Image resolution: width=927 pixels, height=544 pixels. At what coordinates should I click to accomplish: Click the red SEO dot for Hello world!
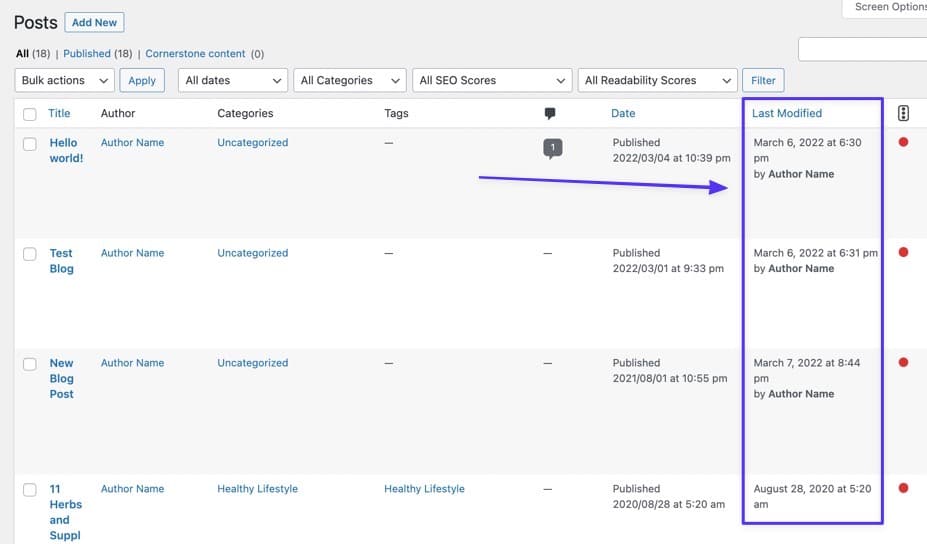point(903,142)
